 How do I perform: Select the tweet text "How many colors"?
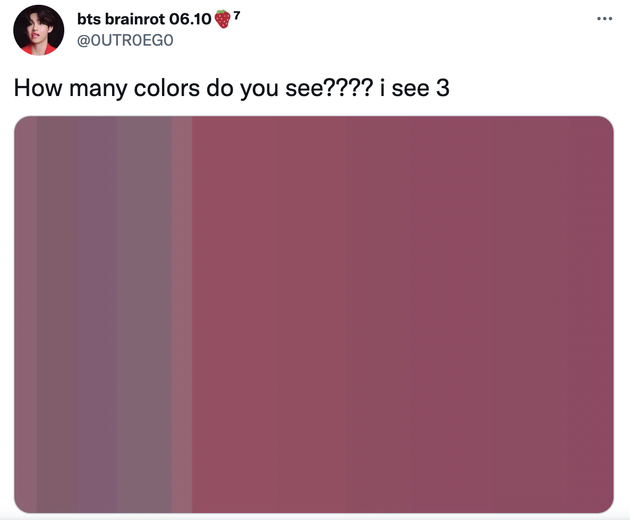[x=106, y=88]
